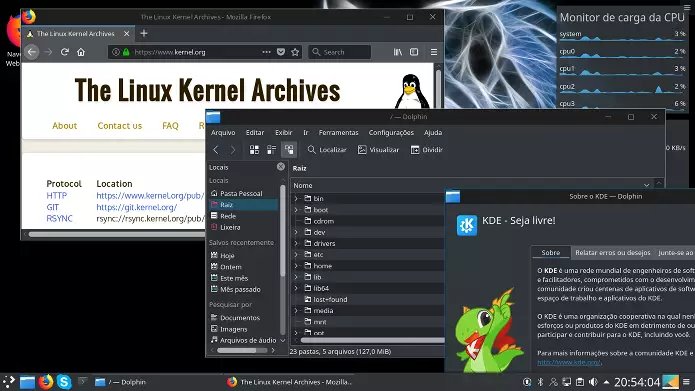
Task: Click Firefox back arrow button
Action: pos(32,52)
